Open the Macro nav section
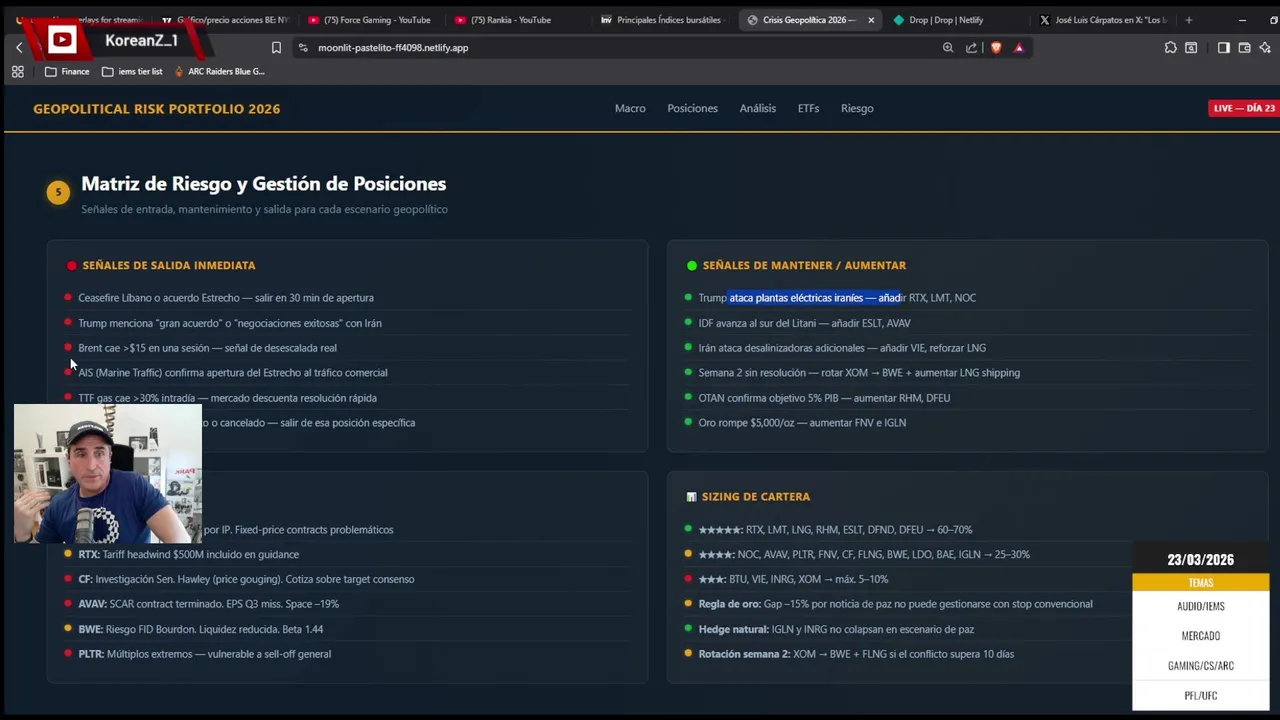 pos(630,108)
